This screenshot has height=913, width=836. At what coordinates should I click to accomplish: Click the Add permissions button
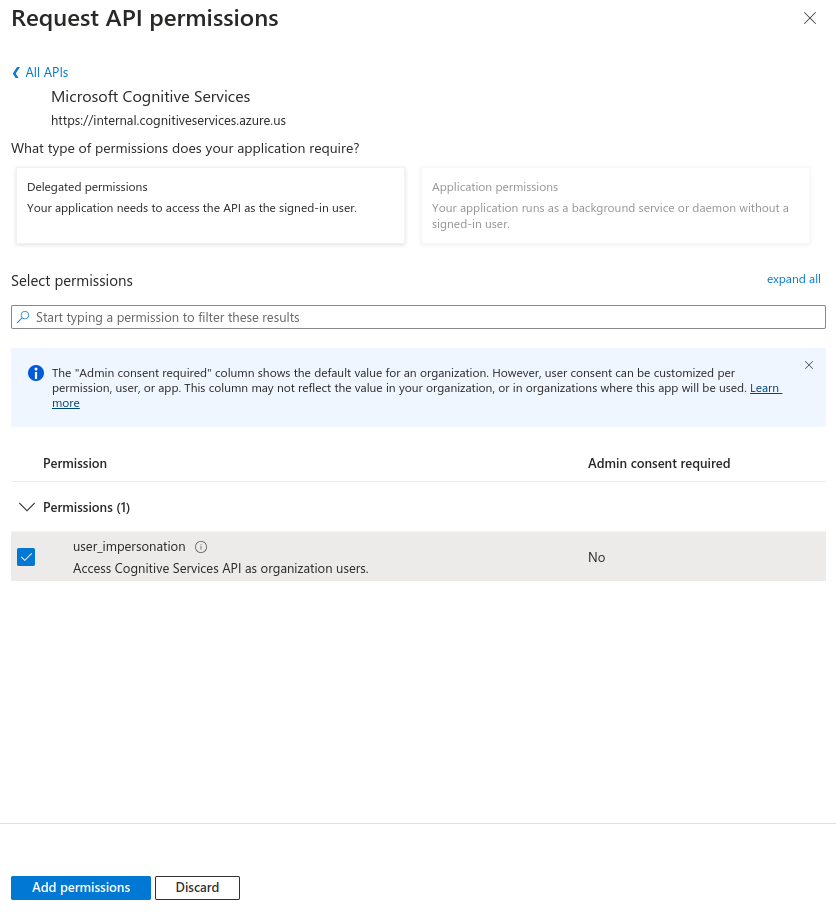tap(80, 887)
